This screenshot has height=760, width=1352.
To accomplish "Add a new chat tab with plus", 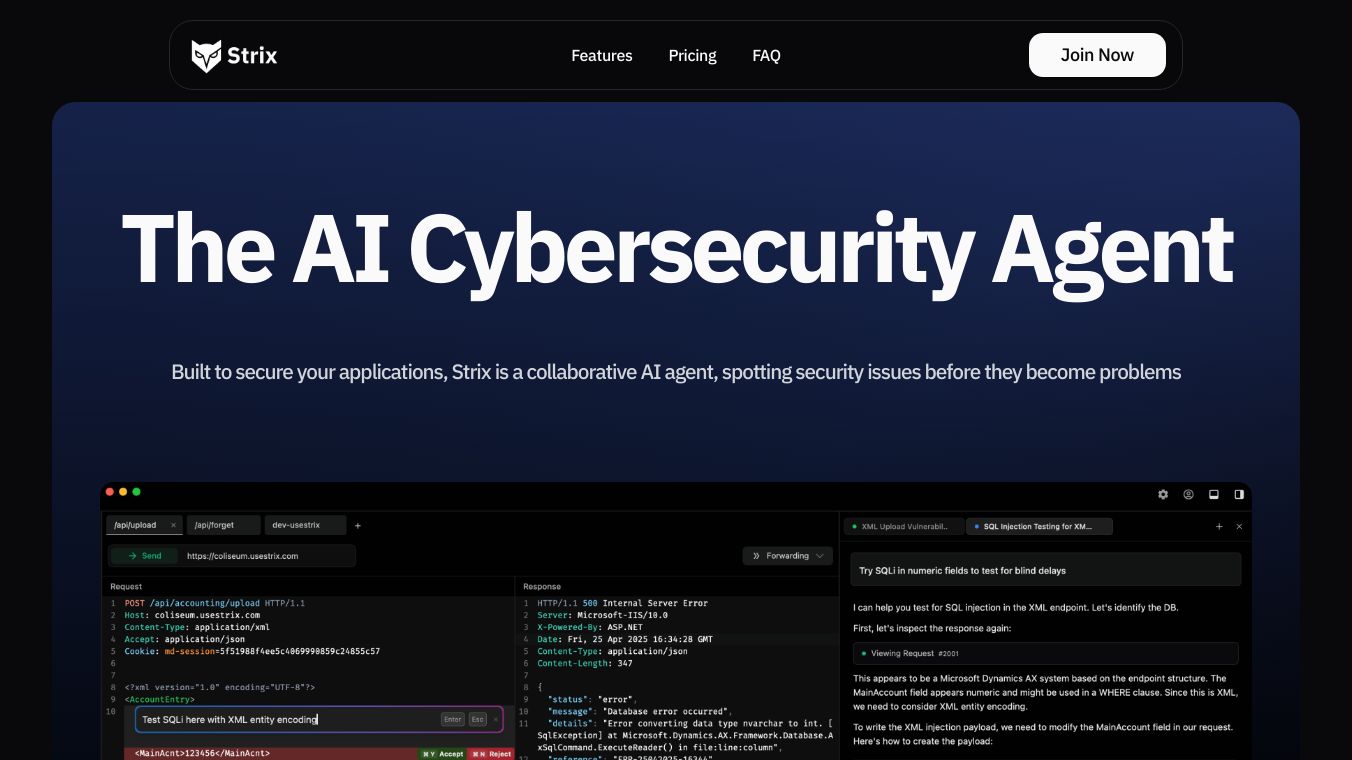I will 1219,526.
